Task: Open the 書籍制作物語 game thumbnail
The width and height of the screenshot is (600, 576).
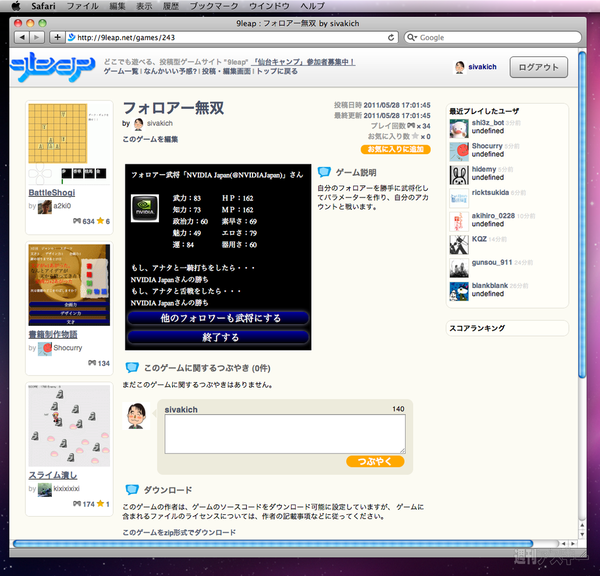Action: click(69, 285)
